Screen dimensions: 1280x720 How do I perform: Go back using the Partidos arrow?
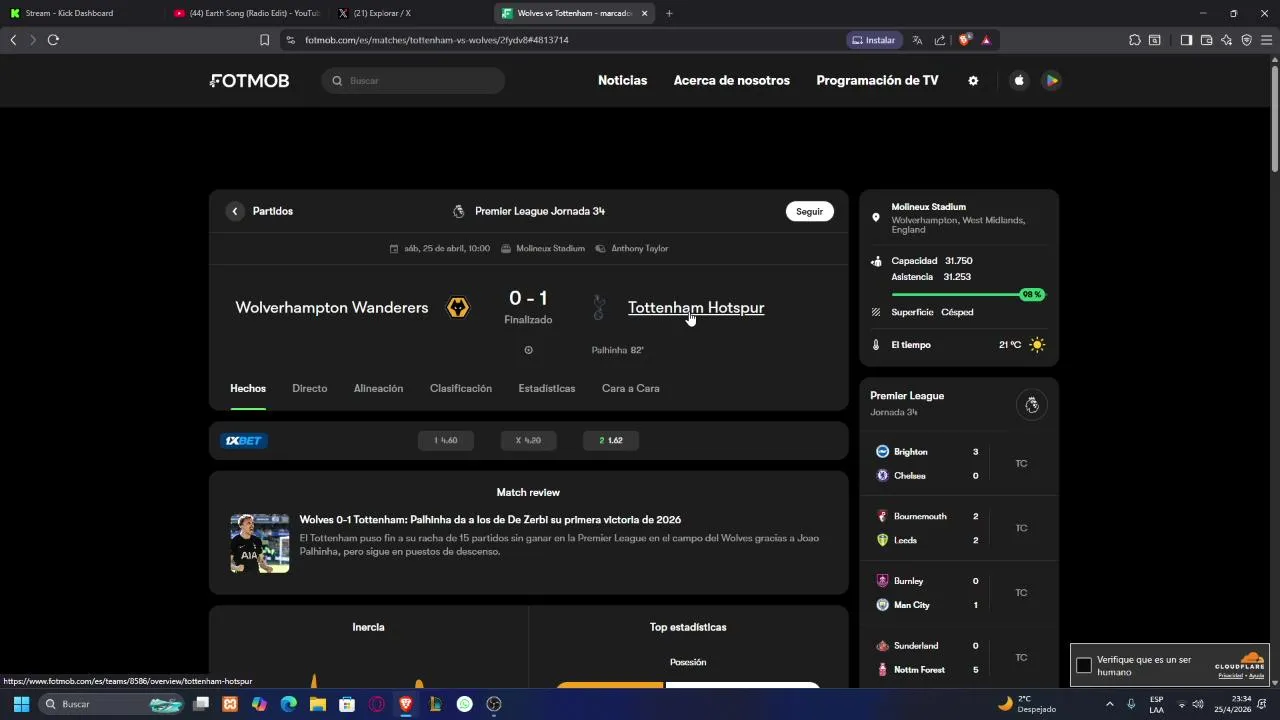(235, 211)
